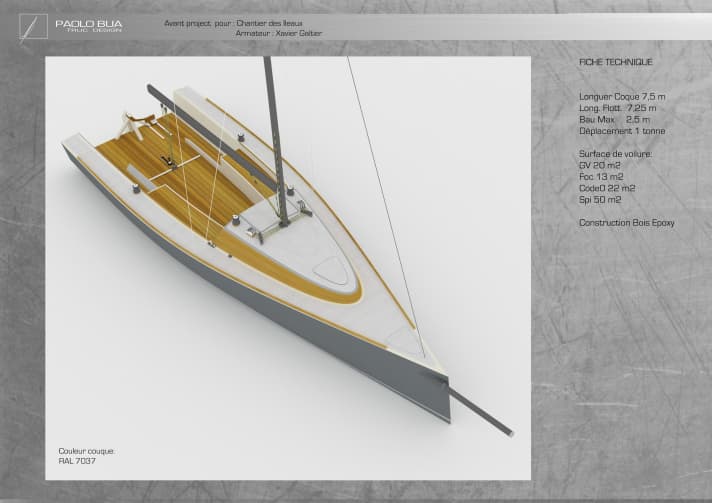This screenshot has width=712, height=503.
Task: Click the 'Armateur : Xavier Galtier' line
Action: pos(279,33)
